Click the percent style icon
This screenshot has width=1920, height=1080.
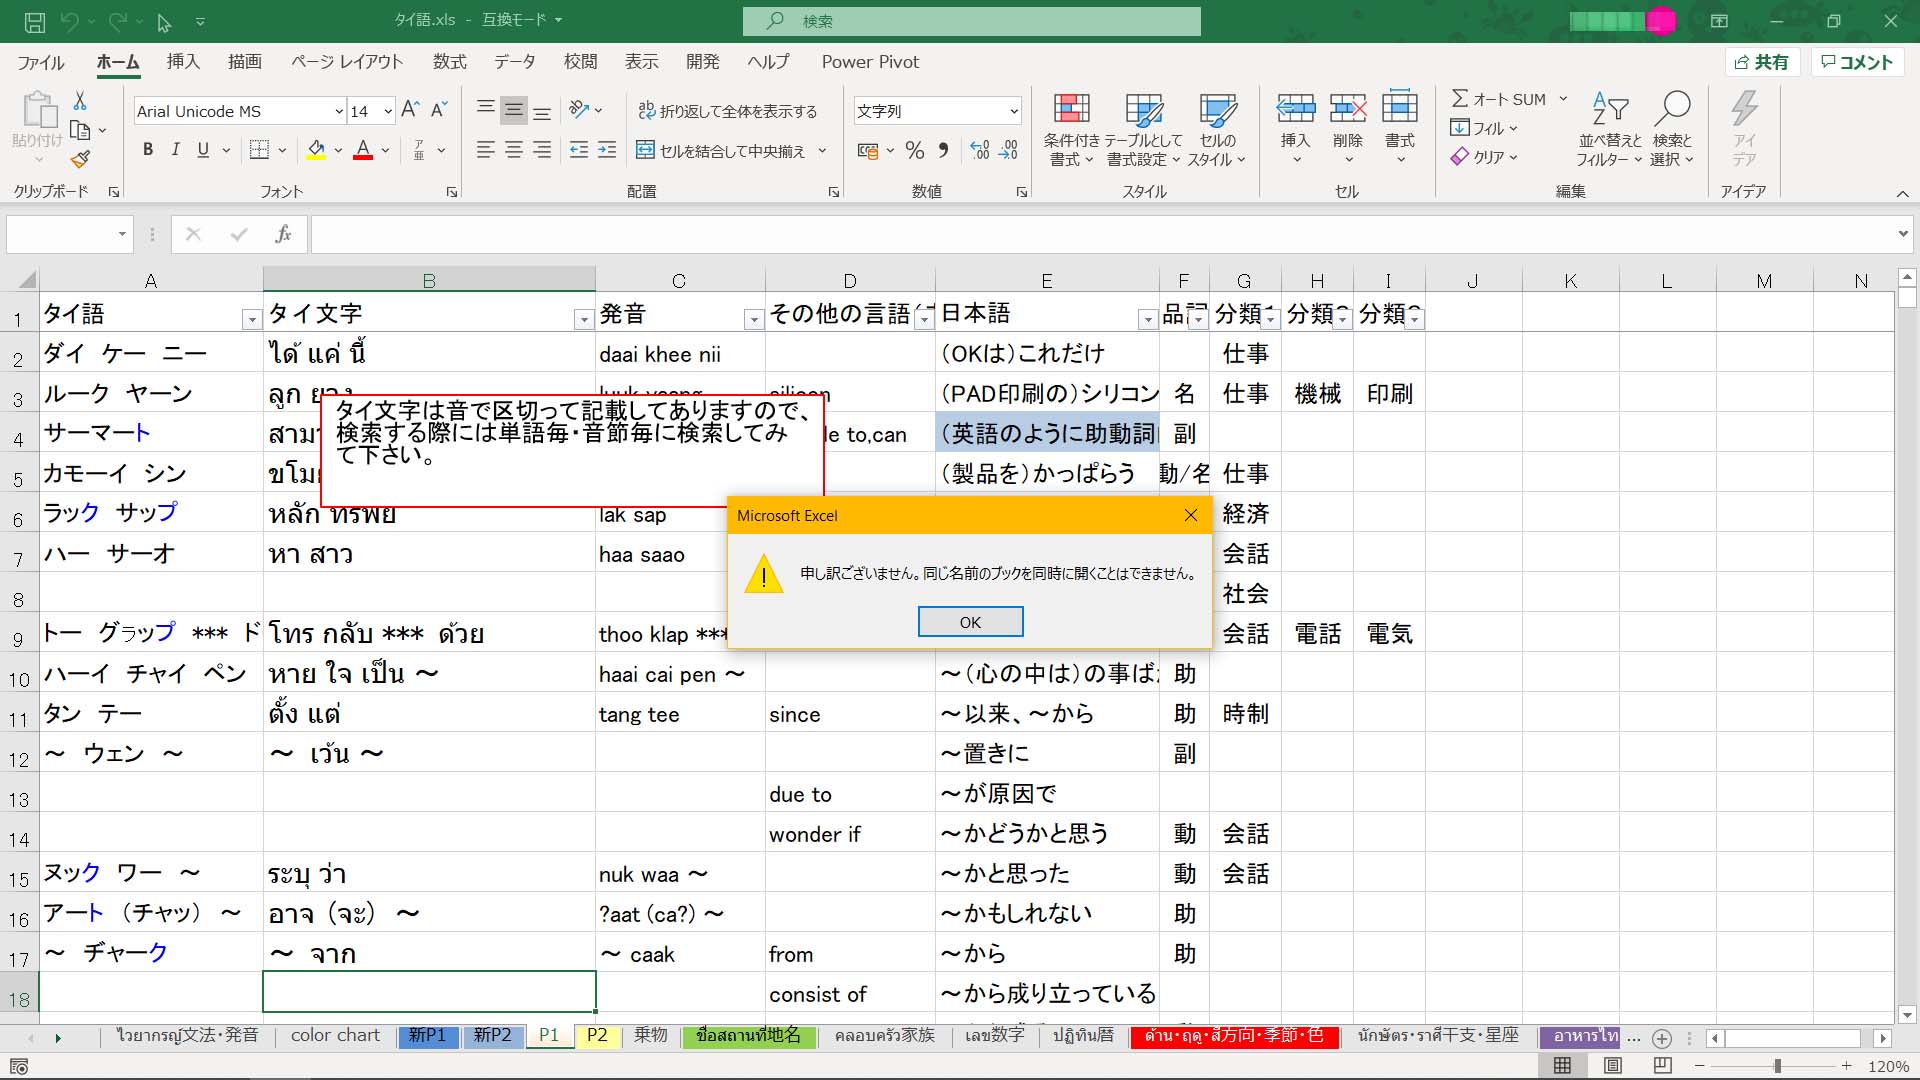click(914, 151)
